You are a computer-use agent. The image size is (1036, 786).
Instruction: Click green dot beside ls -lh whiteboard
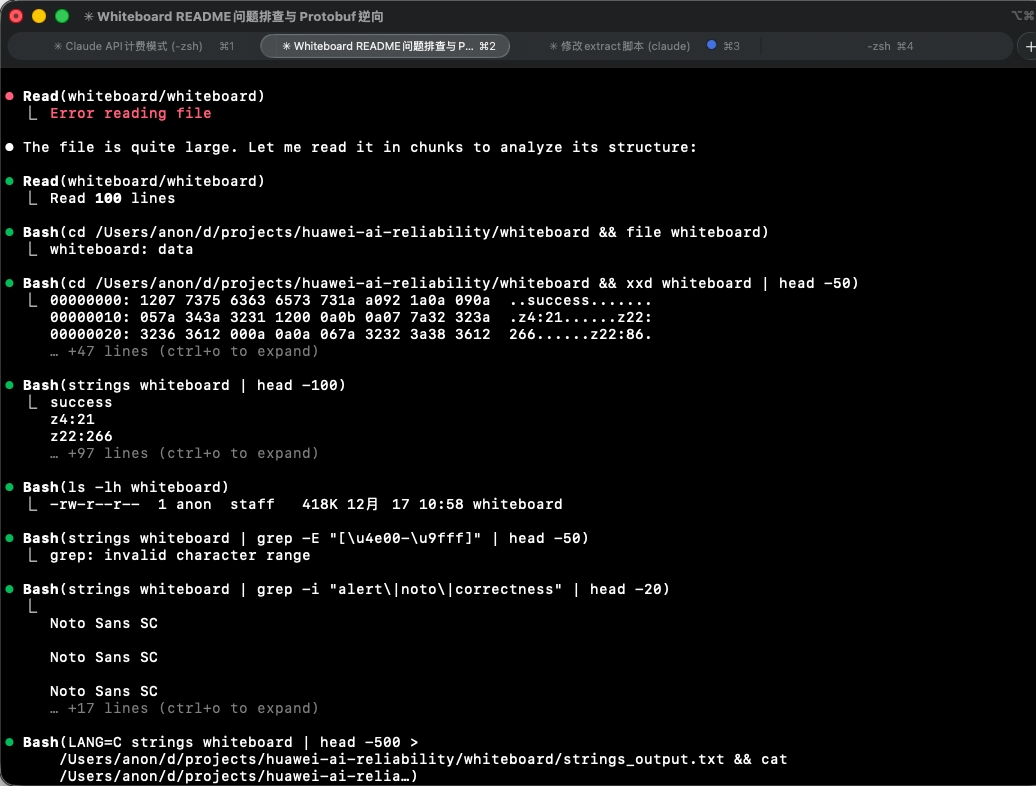pyautogui.click(x=9, y=487)
